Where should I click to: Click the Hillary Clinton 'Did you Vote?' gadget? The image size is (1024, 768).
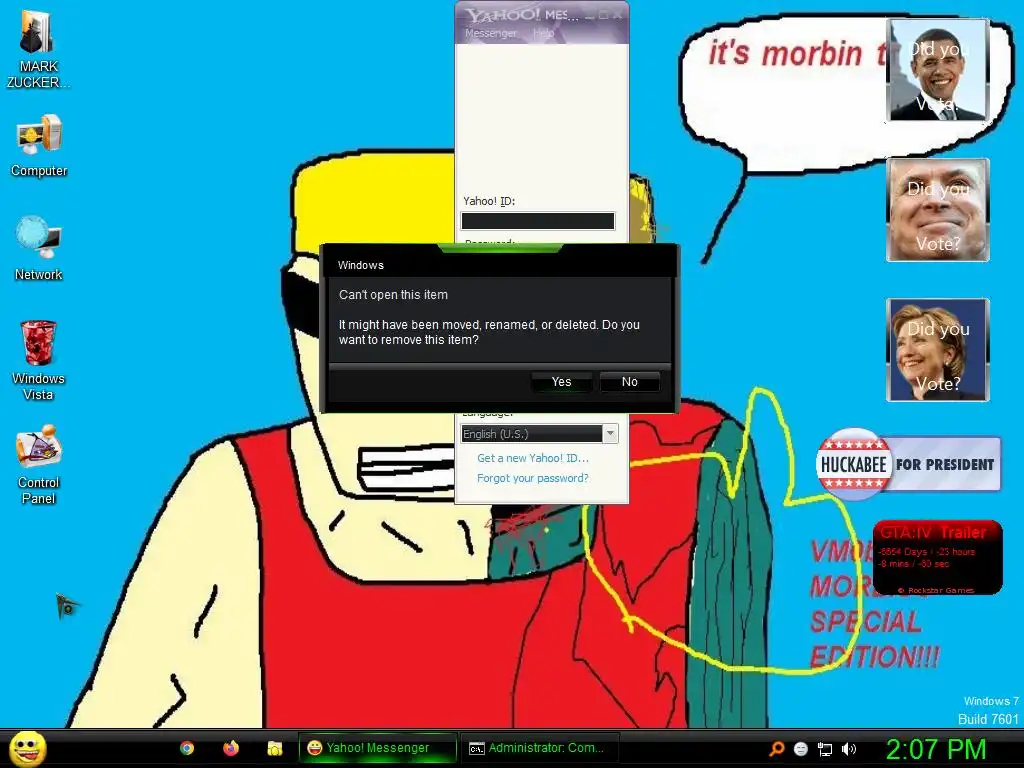point(938,350)
